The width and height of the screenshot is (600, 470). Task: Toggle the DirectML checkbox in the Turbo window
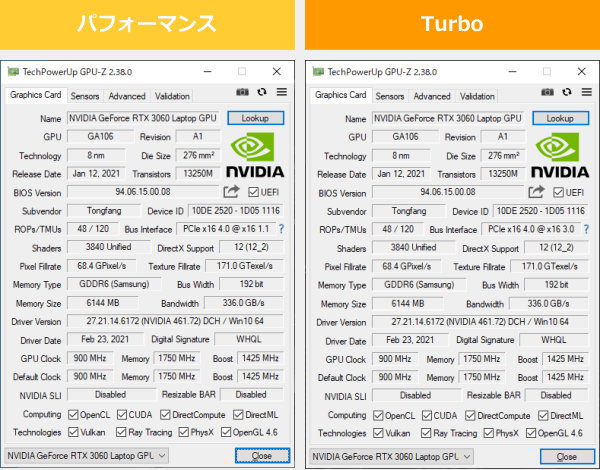[543, 415]
